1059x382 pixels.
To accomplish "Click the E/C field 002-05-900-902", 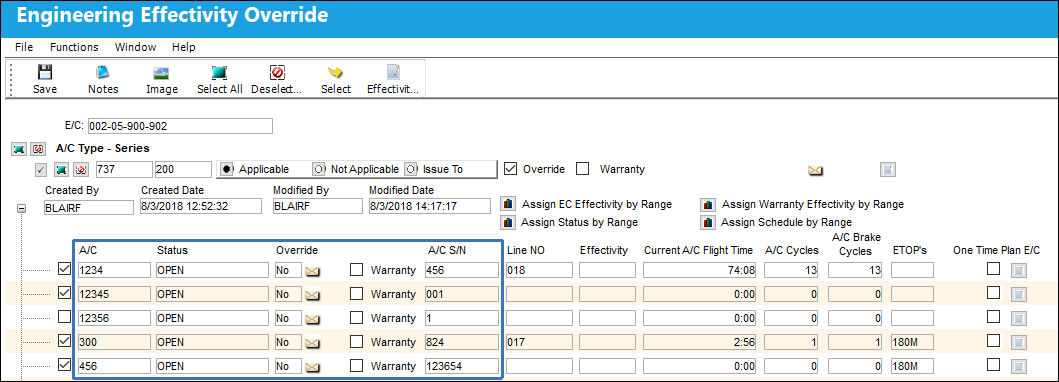I will click(x=180, y=126).
